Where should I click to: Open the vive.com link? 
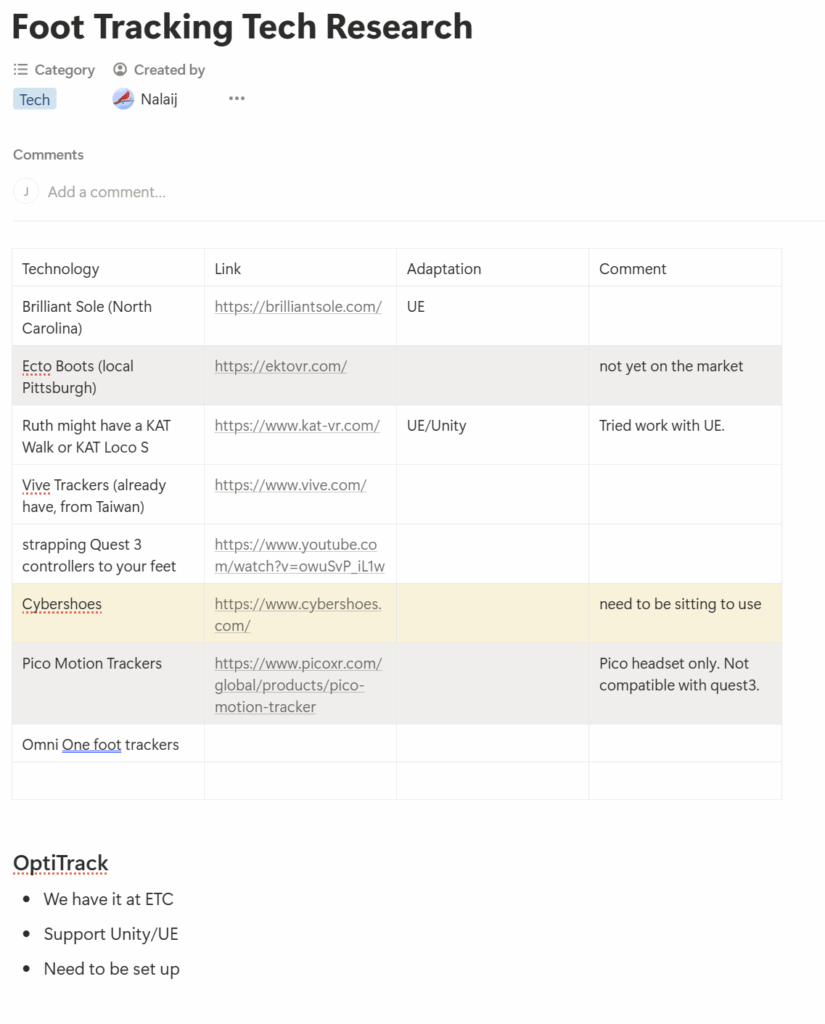click(290, 485)
